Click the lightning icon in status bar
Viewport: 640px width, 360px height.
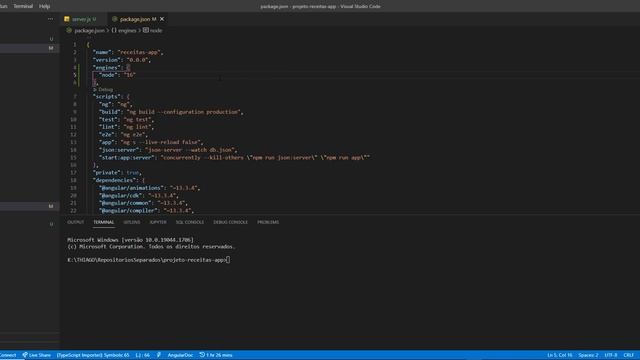click(x=159, y=355)
